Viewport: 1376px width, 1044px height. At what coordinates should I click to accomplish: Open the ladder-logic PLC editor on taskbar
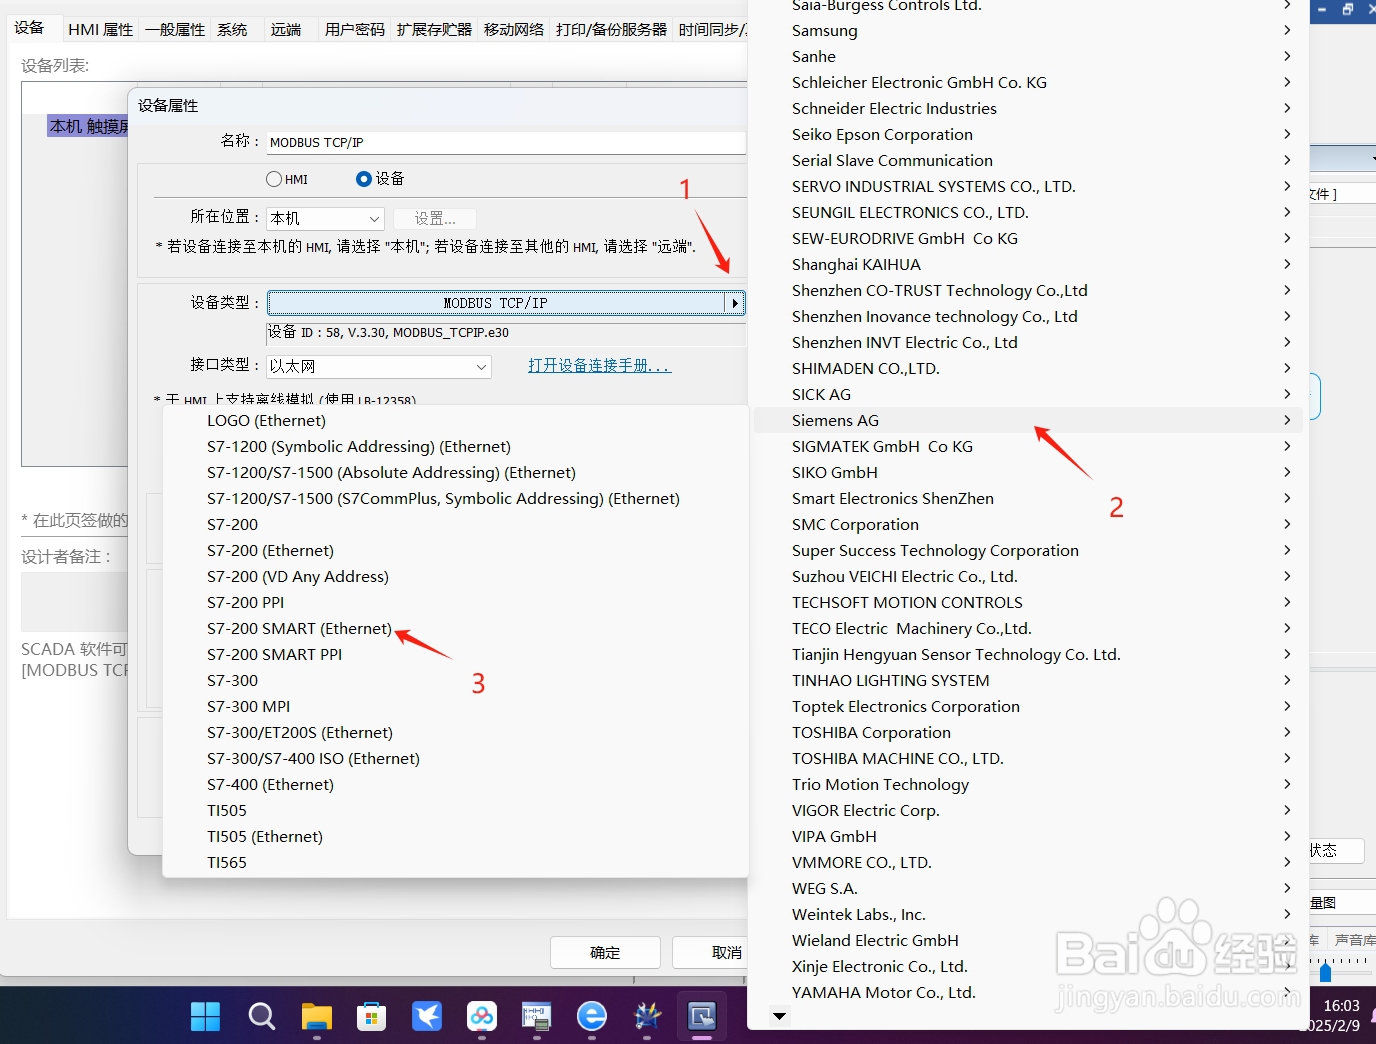[x=537, y=1016]
